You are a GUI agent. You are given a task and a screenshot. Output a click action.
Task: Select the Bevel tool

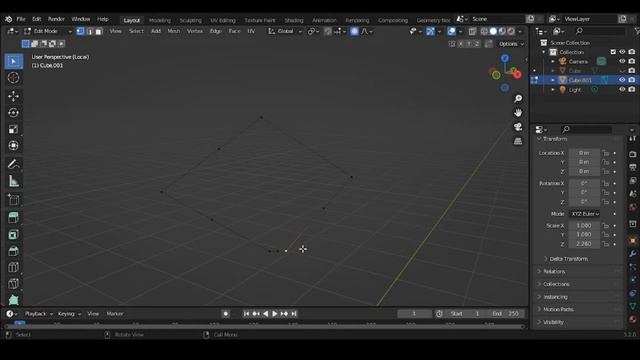(x=13, y=251)
